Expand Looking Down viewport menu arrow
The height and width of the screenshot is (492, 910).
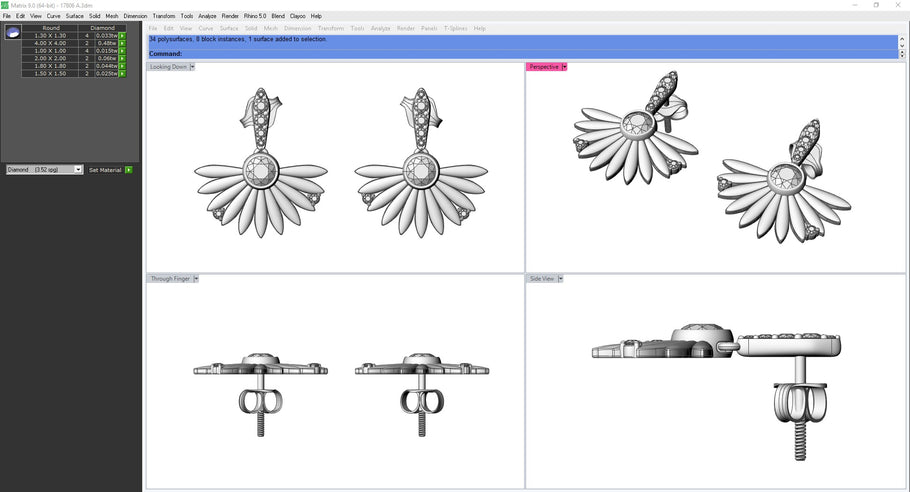pos(192,67)
